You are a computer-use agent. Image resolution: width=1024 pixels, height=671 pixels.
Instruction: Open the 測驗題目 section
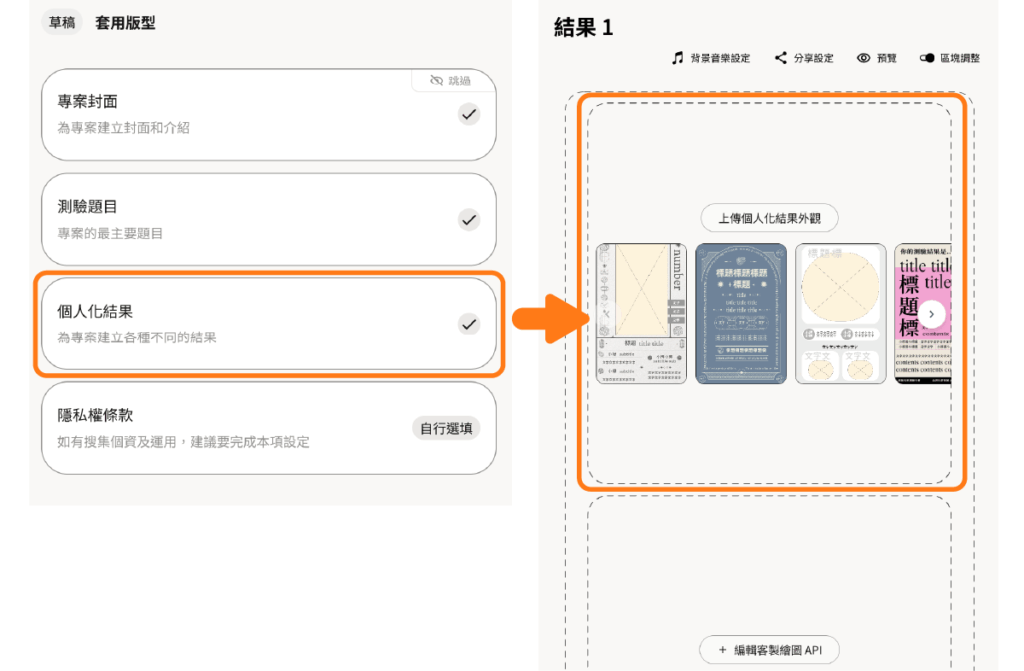point(268,220)
